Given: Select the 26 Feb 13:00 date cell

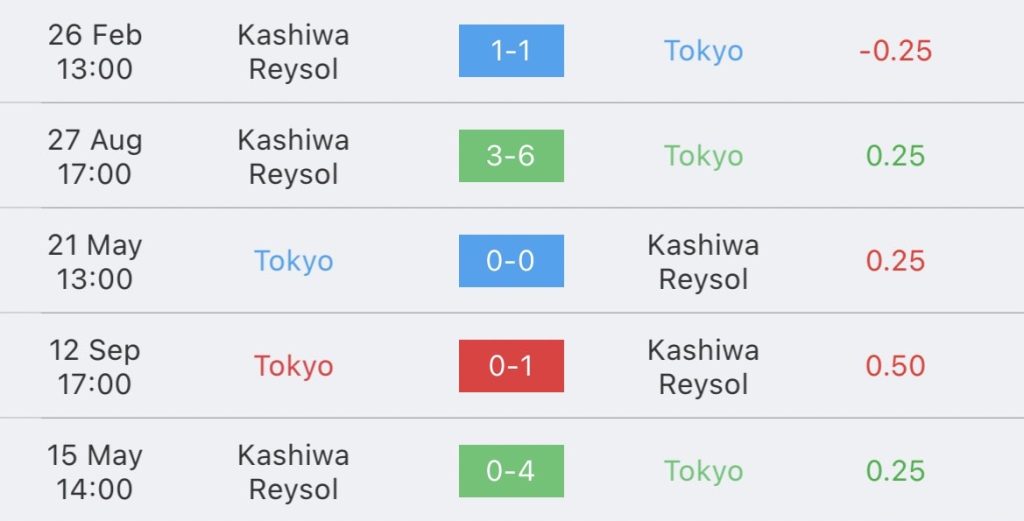Looking at the screenshot, I should tap(95, 52).
